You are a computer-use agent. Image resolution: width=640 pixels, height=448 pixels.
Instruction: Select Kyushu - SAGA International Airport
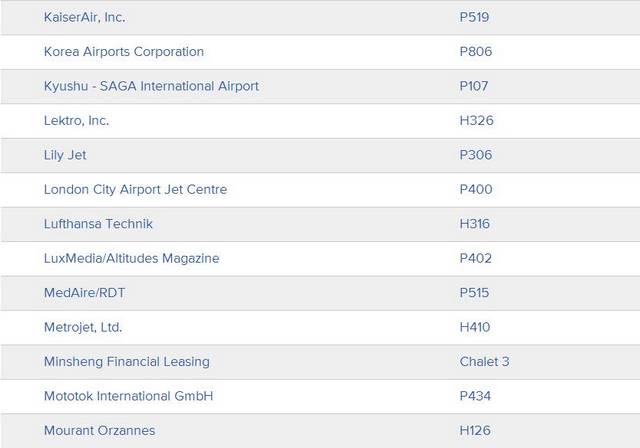pyautogui.click(x=151, y=86)
